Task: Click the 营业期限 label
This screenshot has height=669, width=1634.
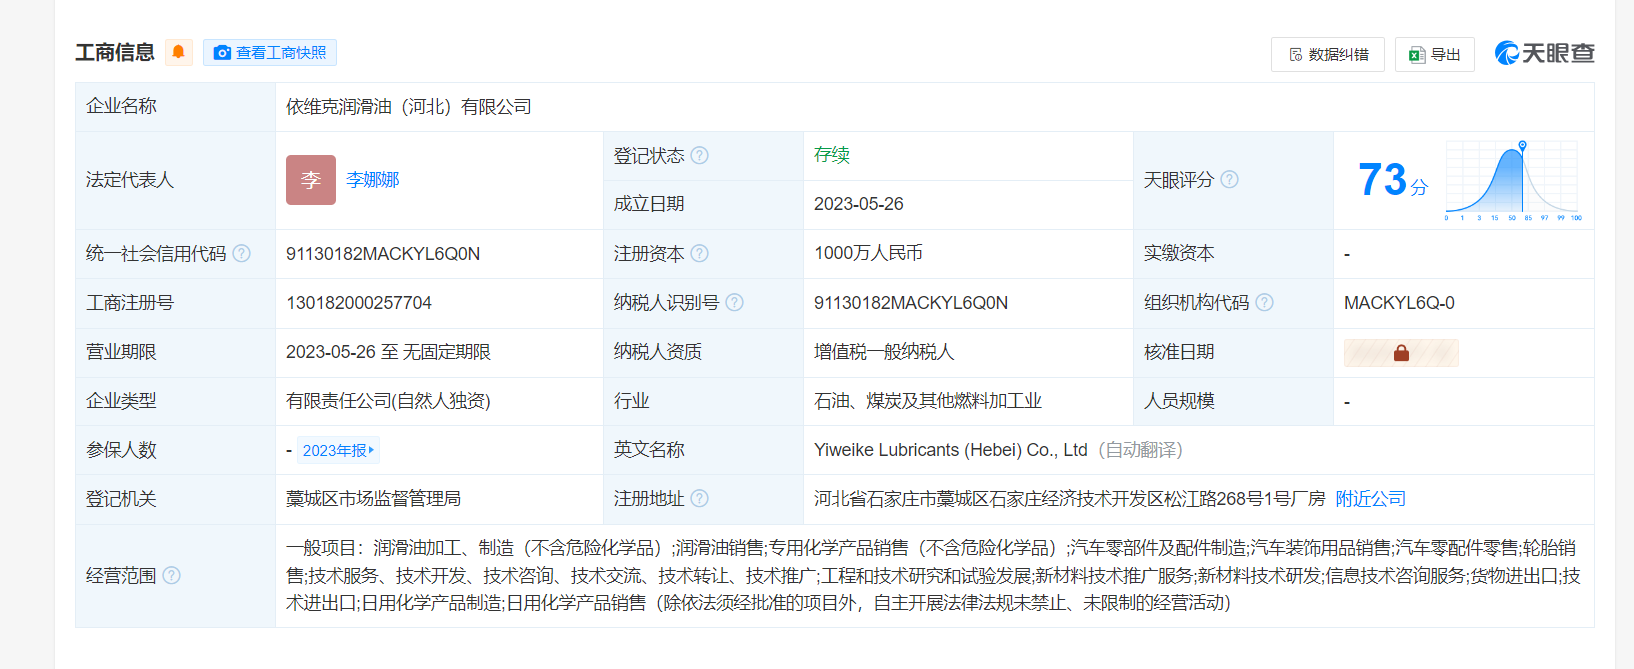Action: pos(122,352)
